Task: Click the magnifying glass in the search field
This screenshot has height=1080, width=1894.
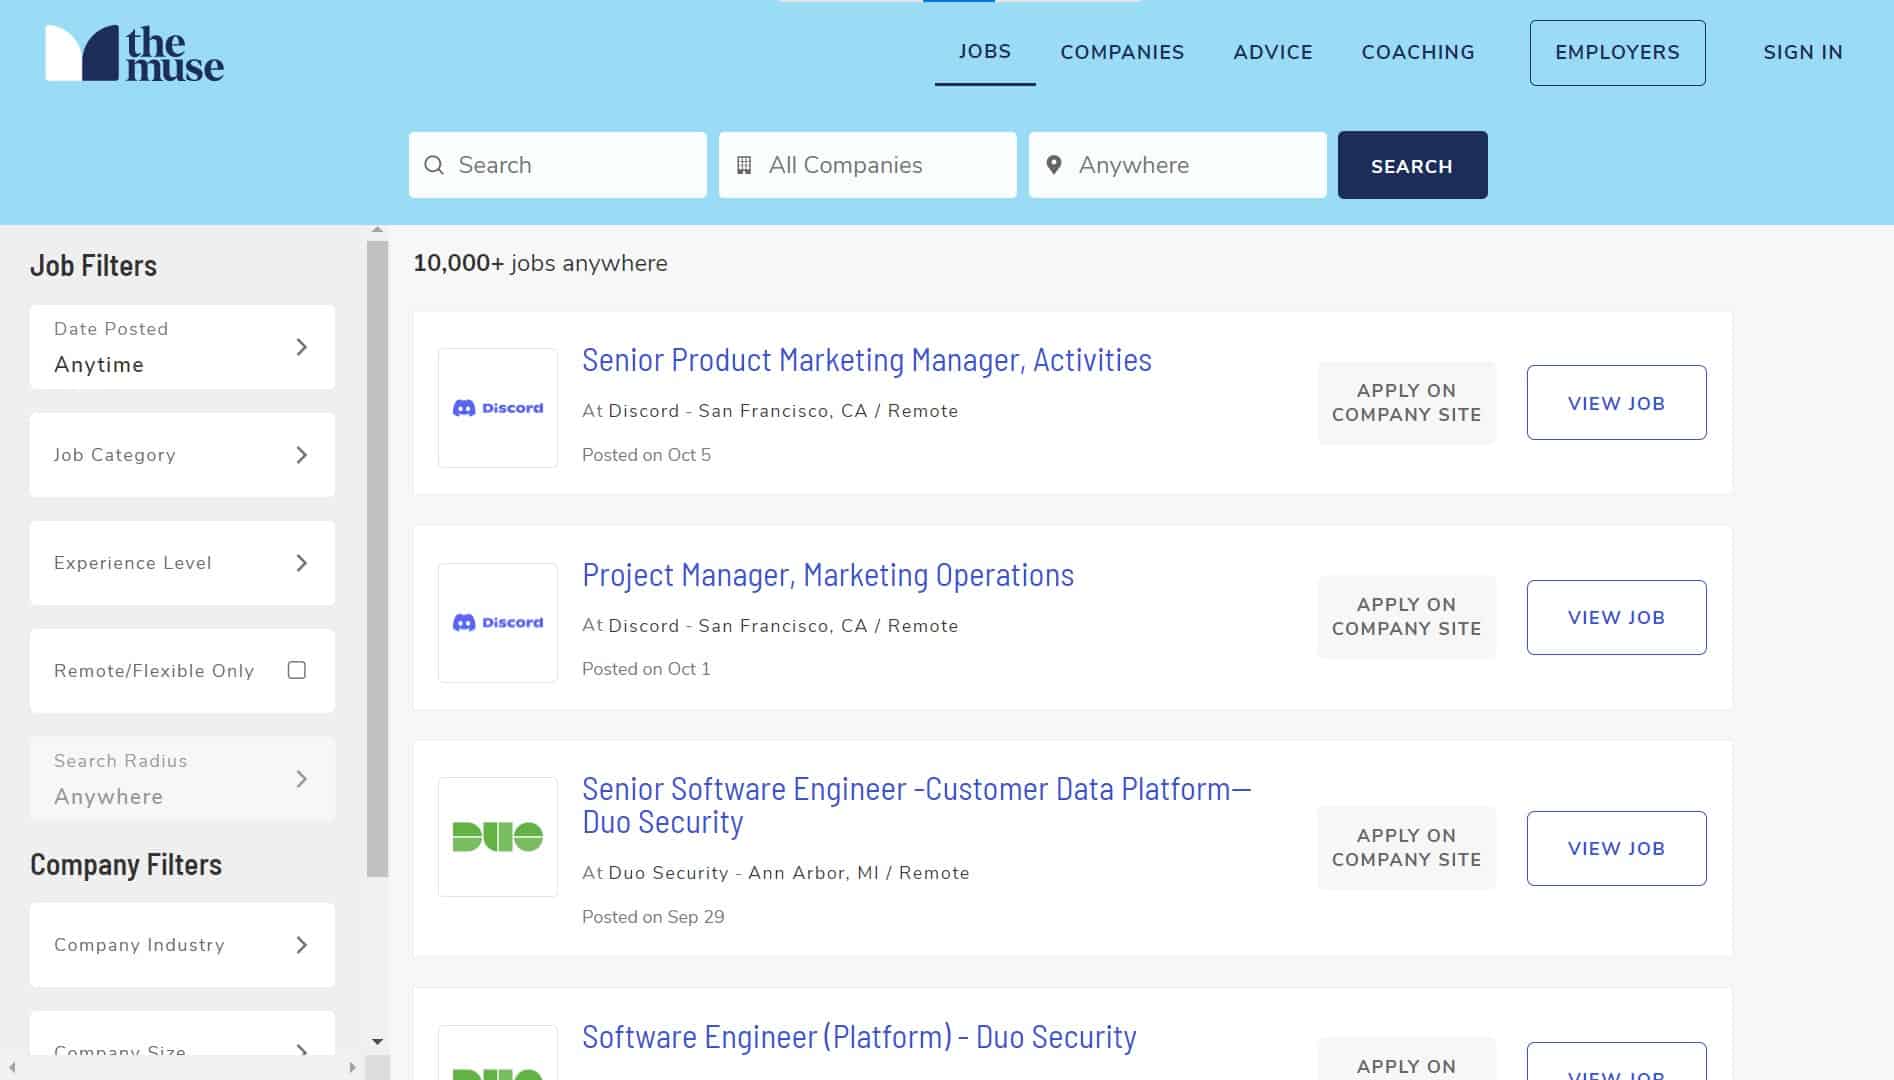Action: pos(435,164)
